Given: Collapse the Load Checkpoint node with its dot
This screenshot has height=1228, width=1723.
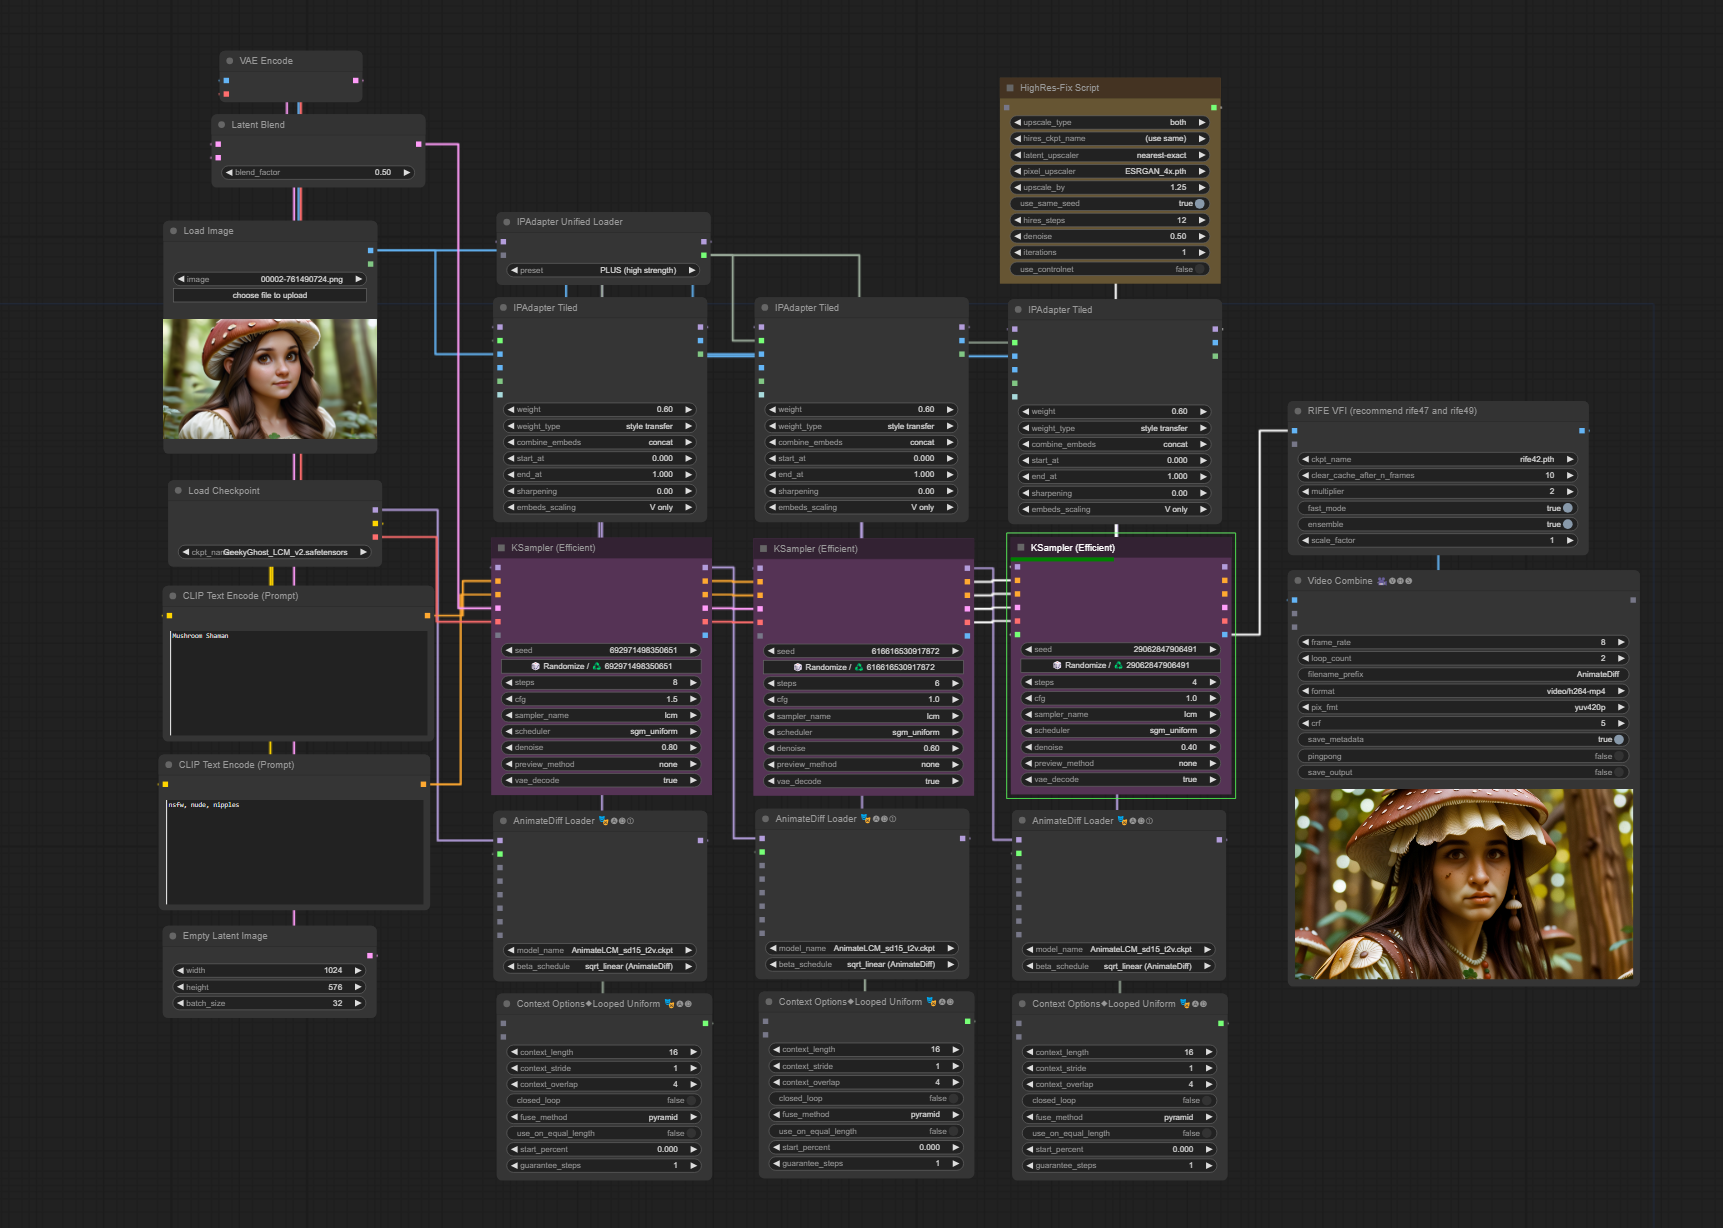Looking at the screenshot, I should [x=178, y=491].
